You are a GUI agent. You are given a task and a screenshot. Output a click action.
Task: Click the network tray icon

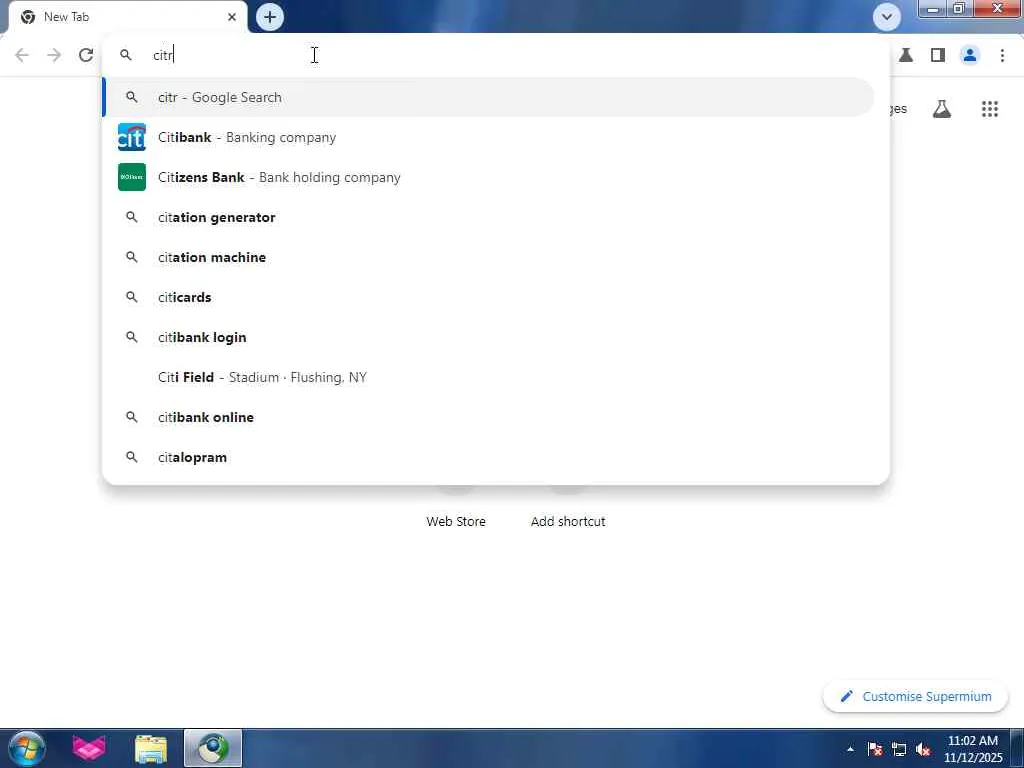coord(899,749)
